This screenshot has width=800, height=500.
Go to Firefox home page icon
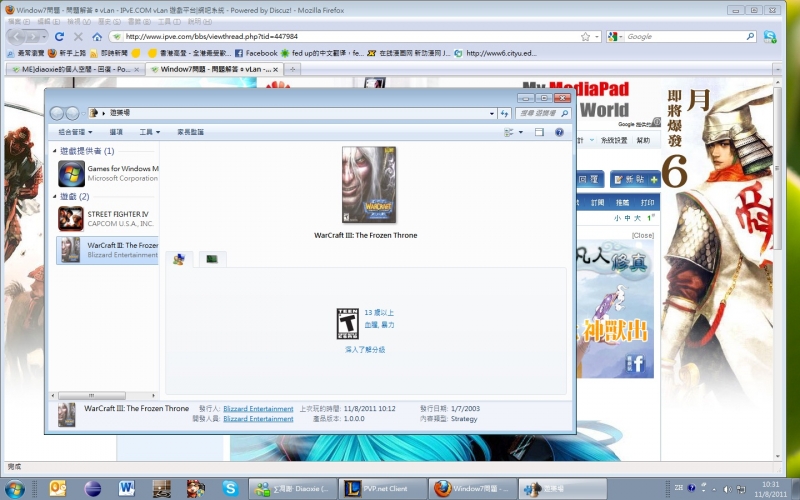(97, 37)
